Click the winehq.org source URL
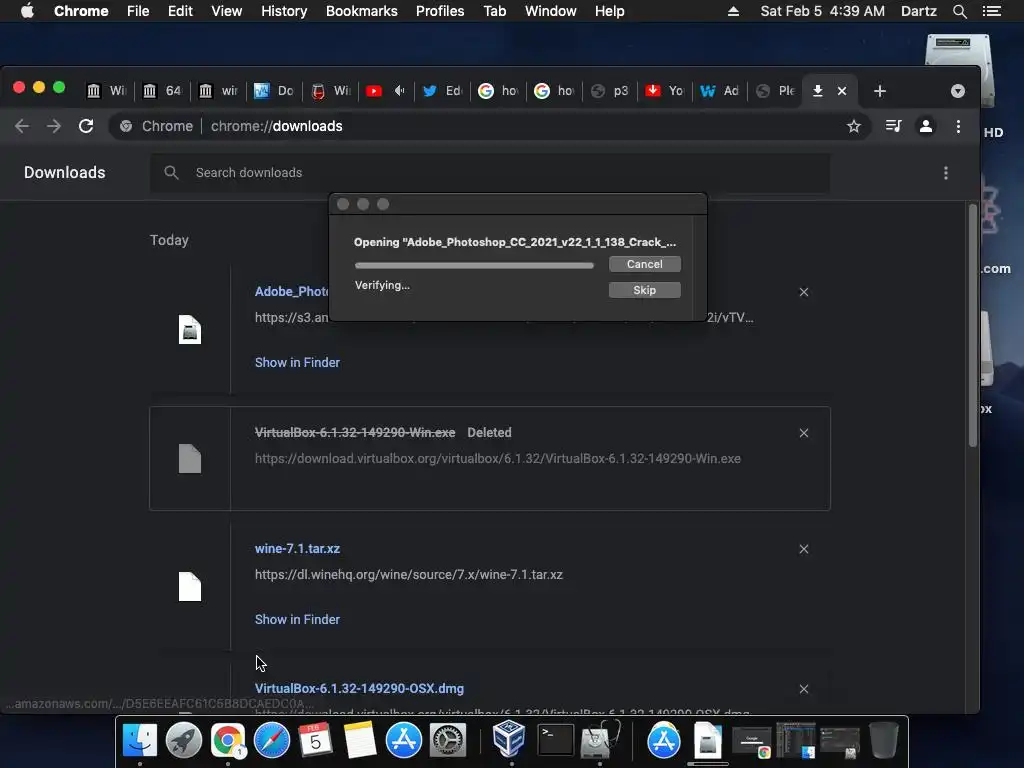 [409, 575]
